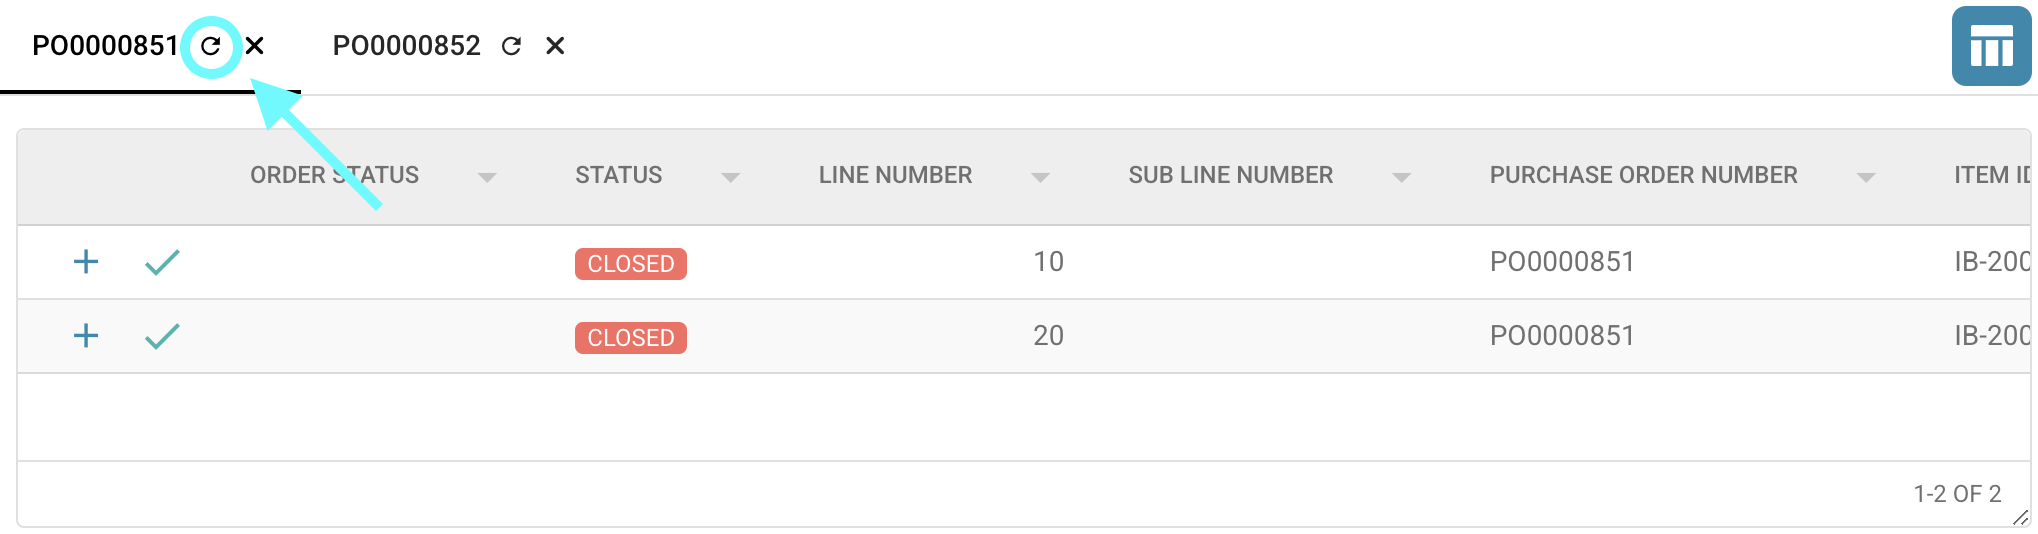Open the column chooser grid icon

click(1990, 46)
